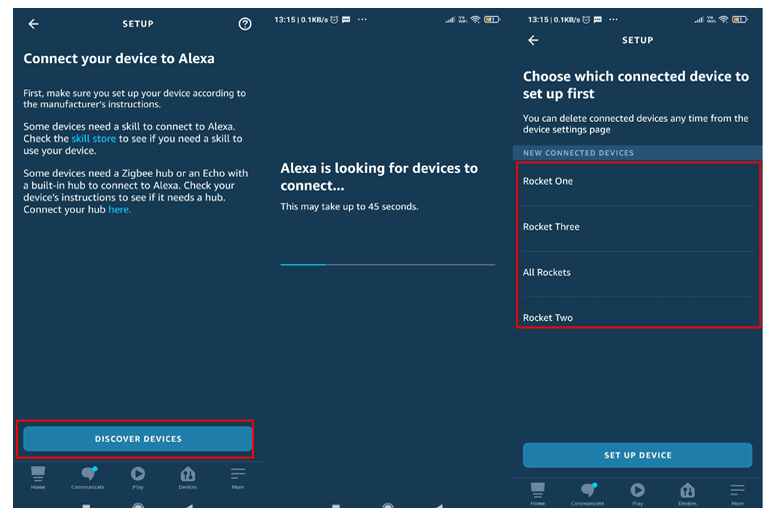Open Play tab in left screen
772x514 pixels.
click(138, 478)
